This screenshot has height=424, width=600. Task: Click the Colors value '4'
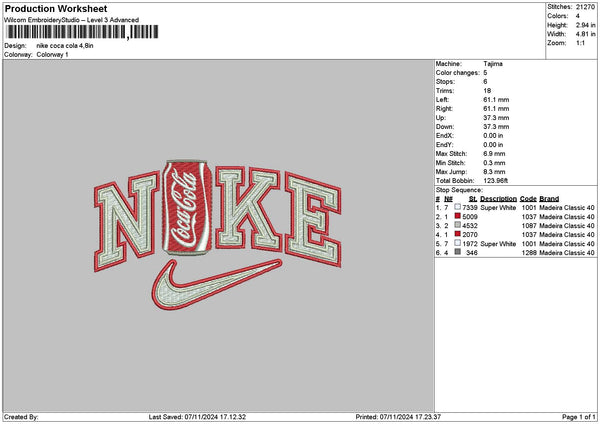pos(578,16)
